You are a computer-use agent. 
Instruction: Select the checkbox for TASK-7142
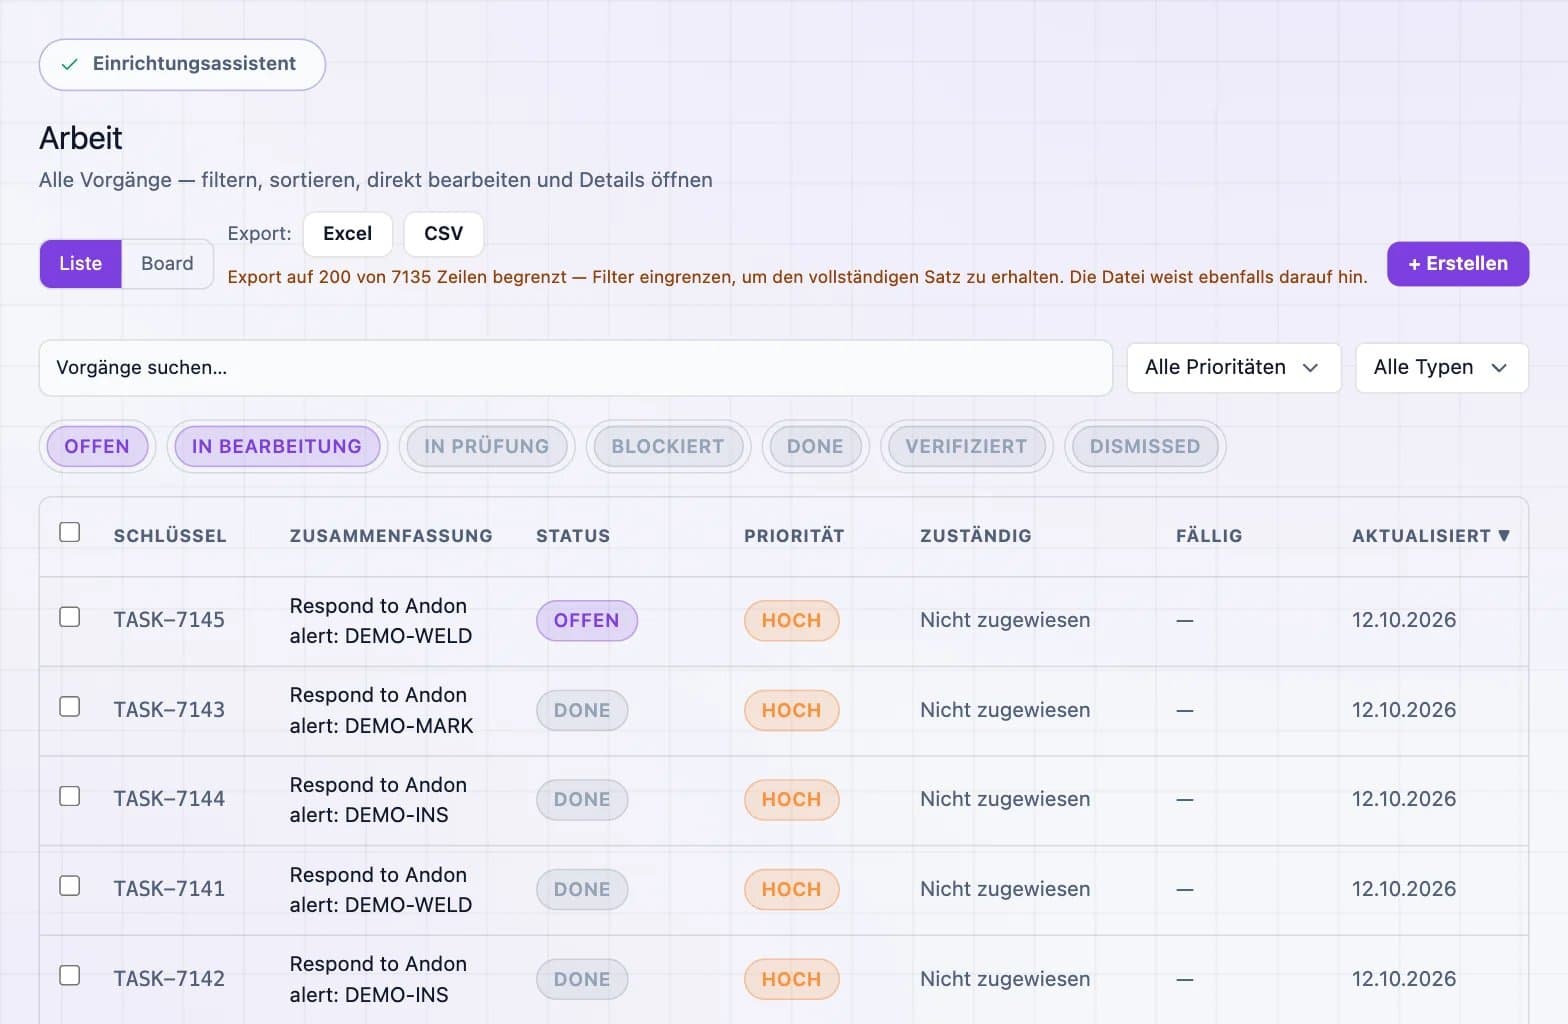[x=69, y=975]
